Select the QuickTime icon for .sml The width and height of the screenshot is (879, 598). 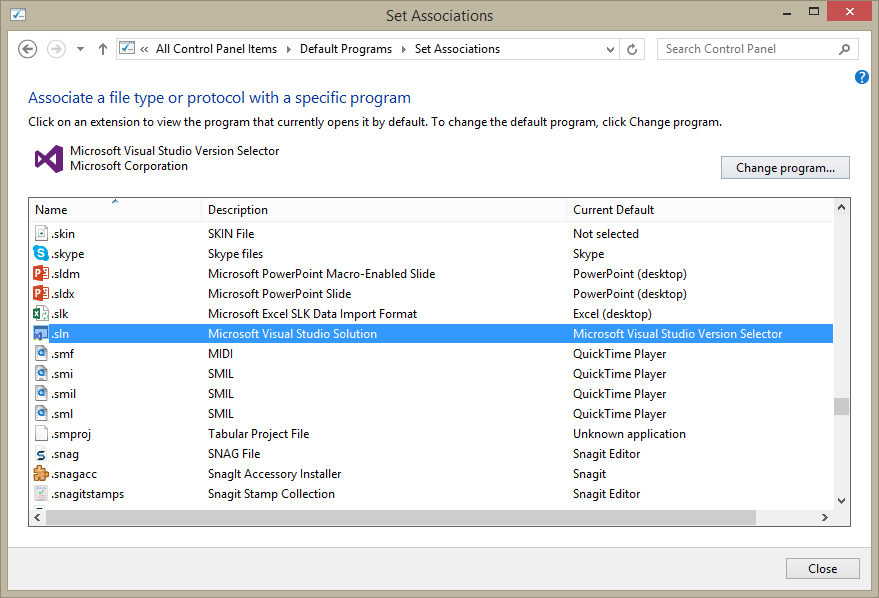pos(41,413)
